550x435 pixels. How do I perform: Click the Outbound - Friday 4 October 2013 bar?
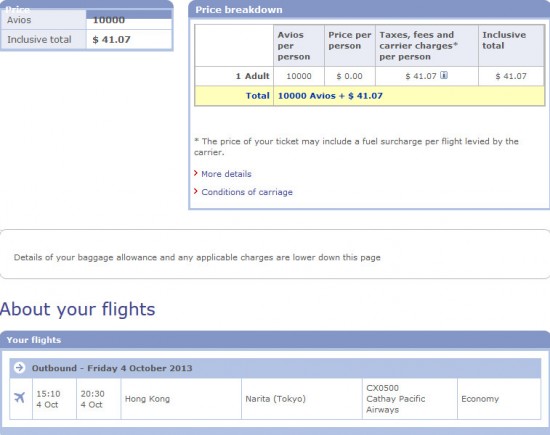click(x=275, y=368)
